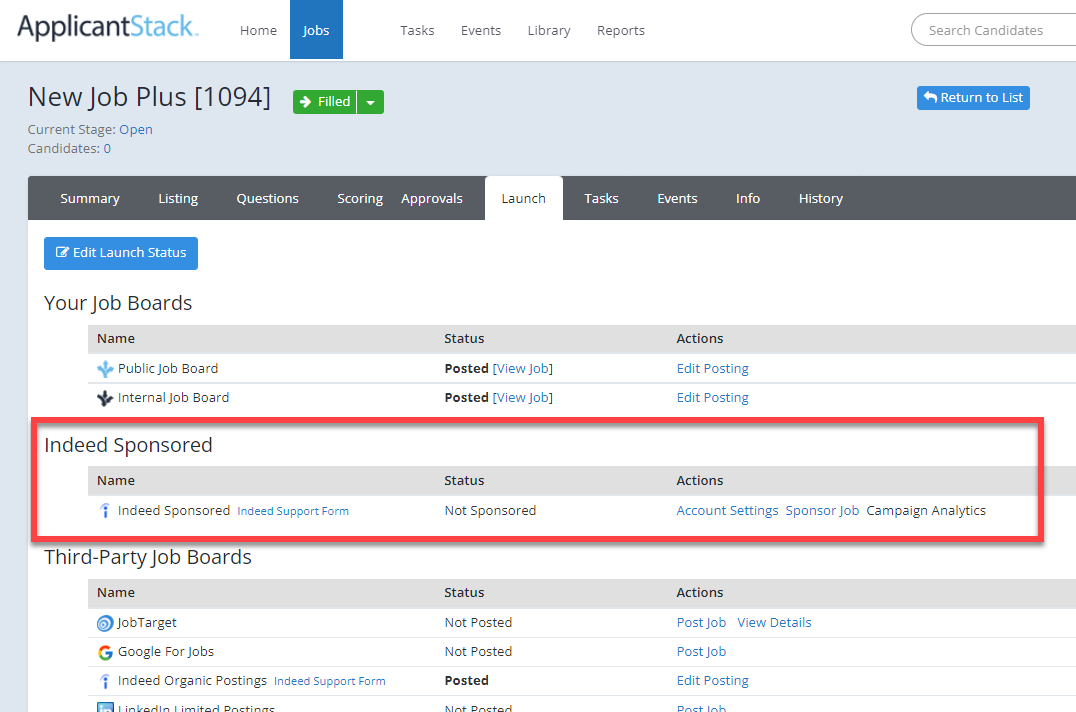Viewport: 1076px width, 712px height.
Task: Switch to the Questions tab
Action: [x=267, y=198]
